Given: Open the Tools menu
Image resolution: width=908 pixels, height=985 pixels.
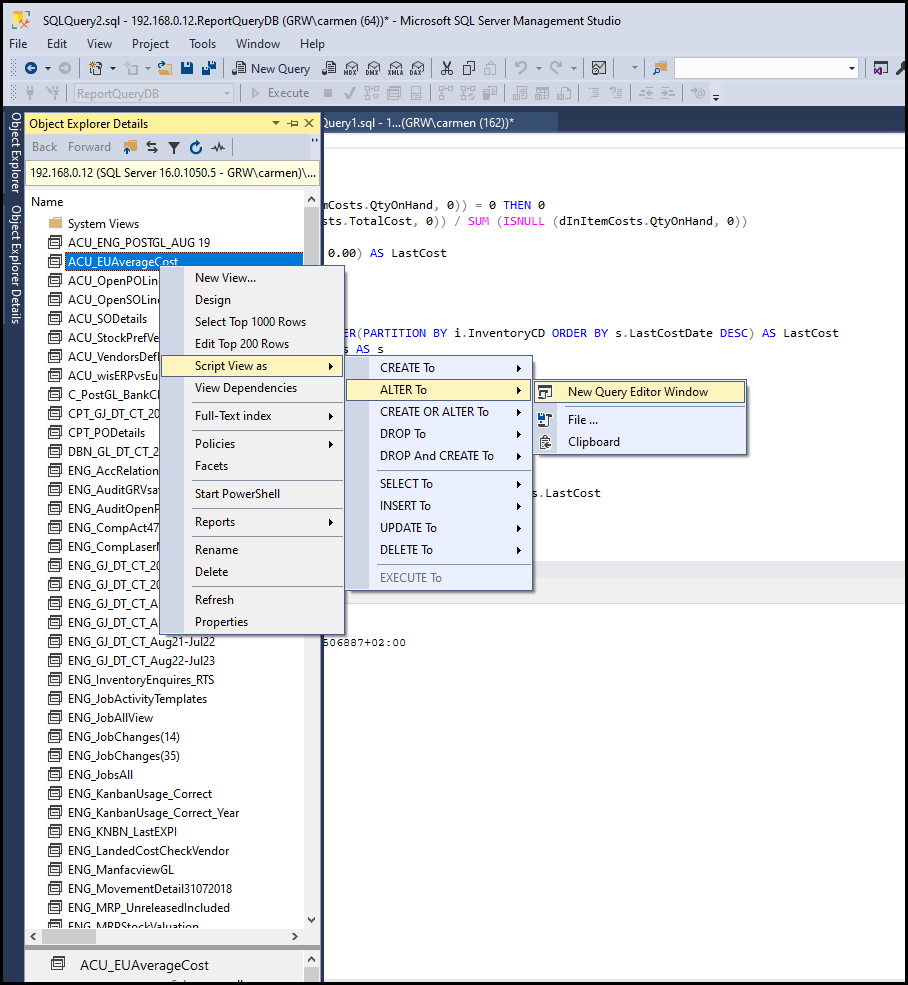Looking at the screenshot, I should click(203, 44).
